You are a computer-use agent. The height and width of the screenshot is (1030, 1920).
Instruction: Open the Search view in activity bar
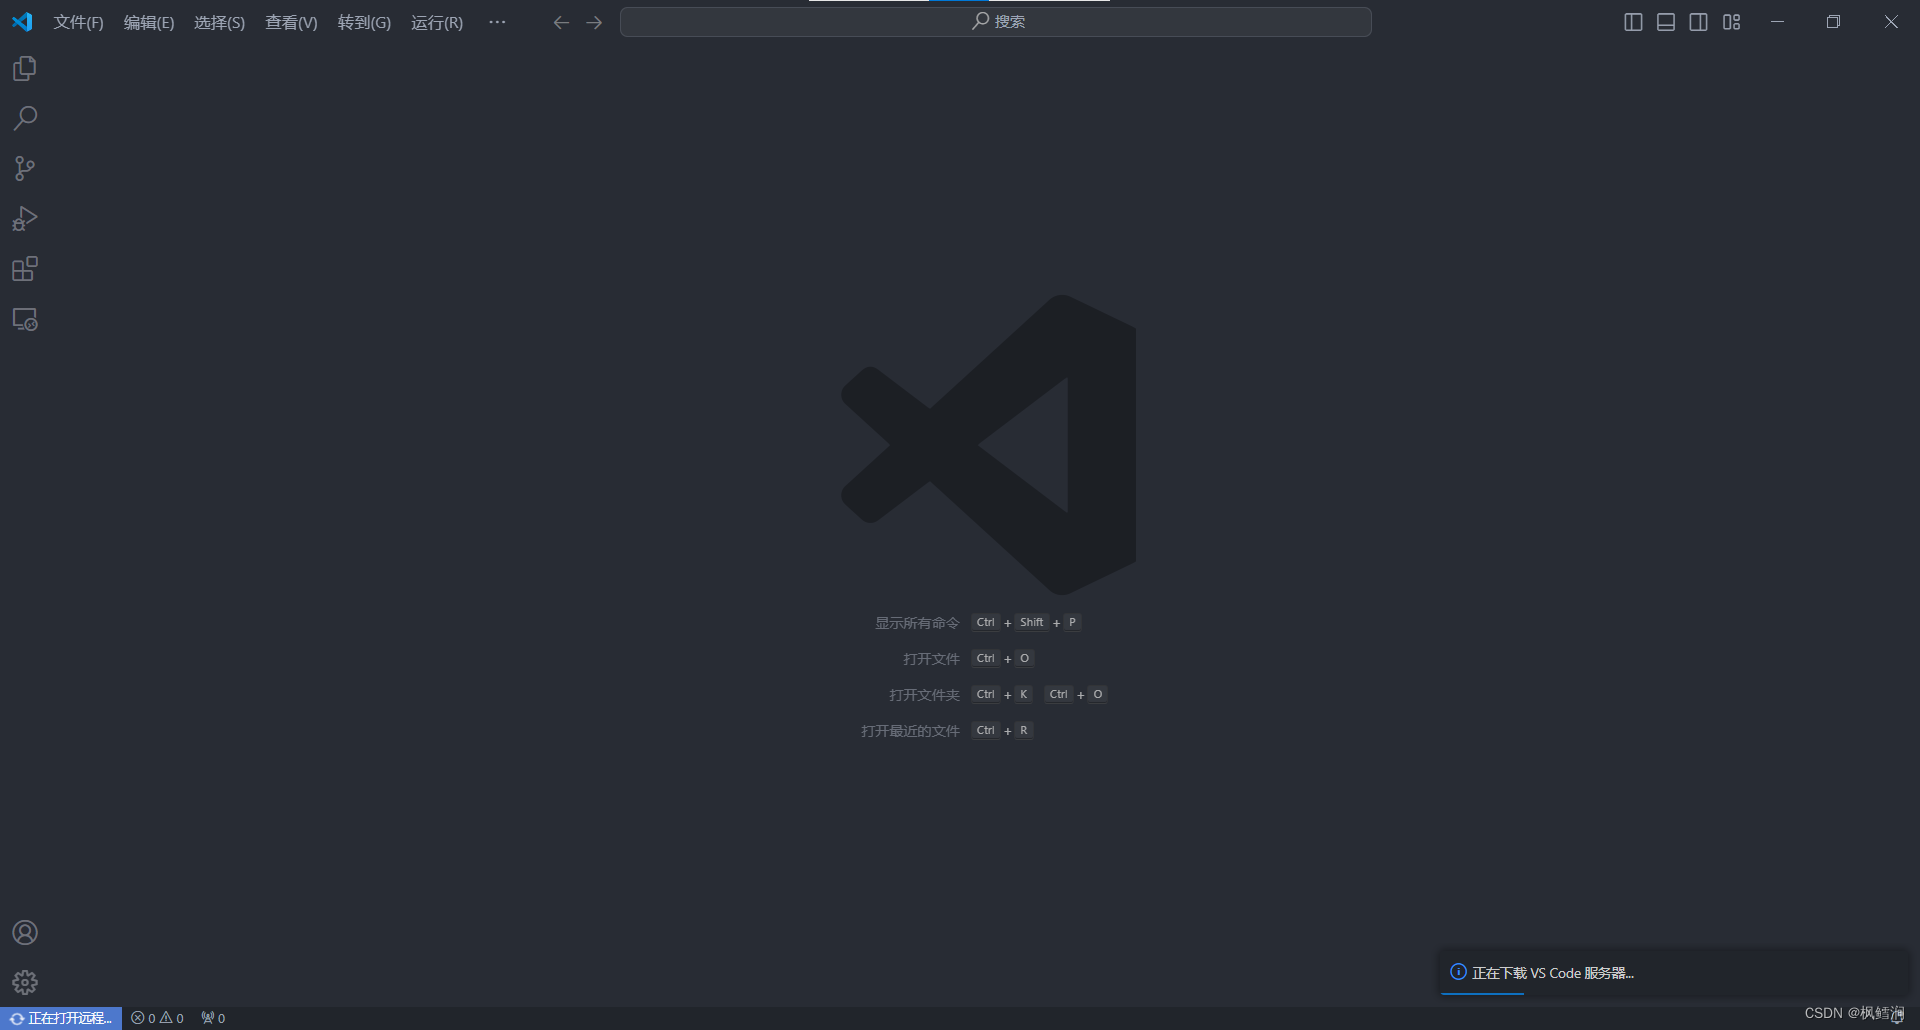tap(25, 119)
